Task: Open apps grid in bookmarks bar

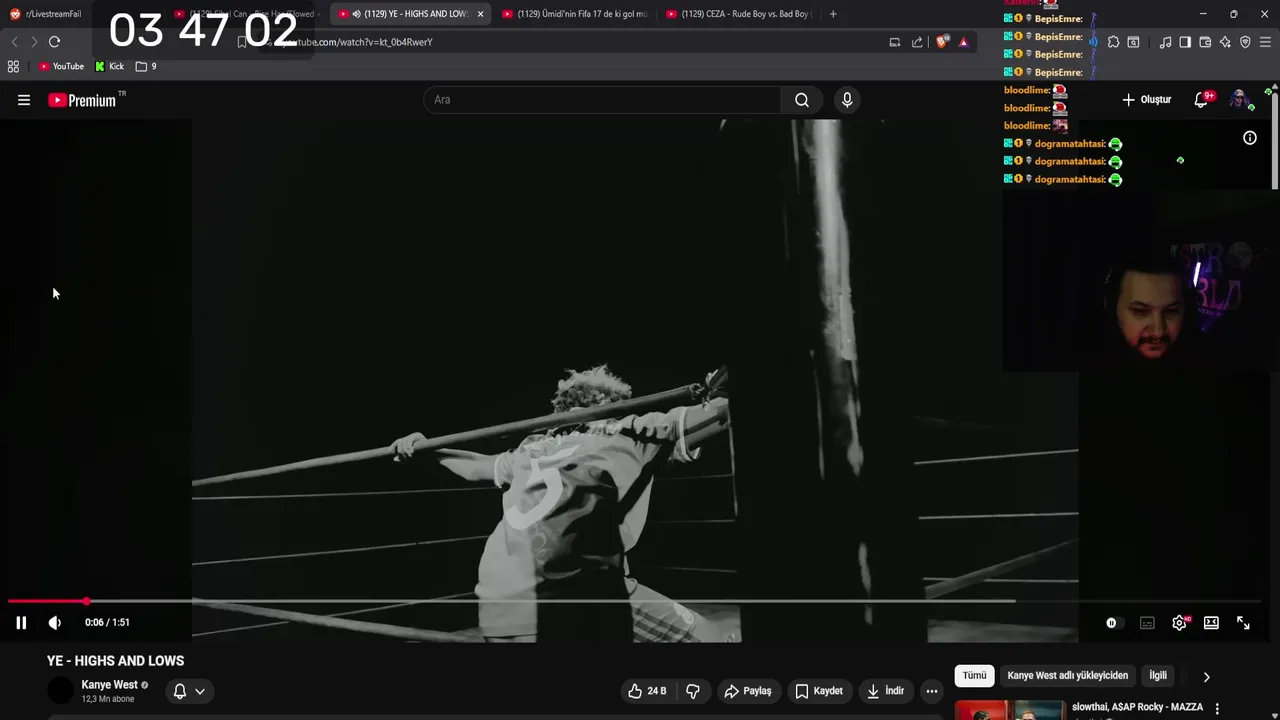Action: pos(13,66)
